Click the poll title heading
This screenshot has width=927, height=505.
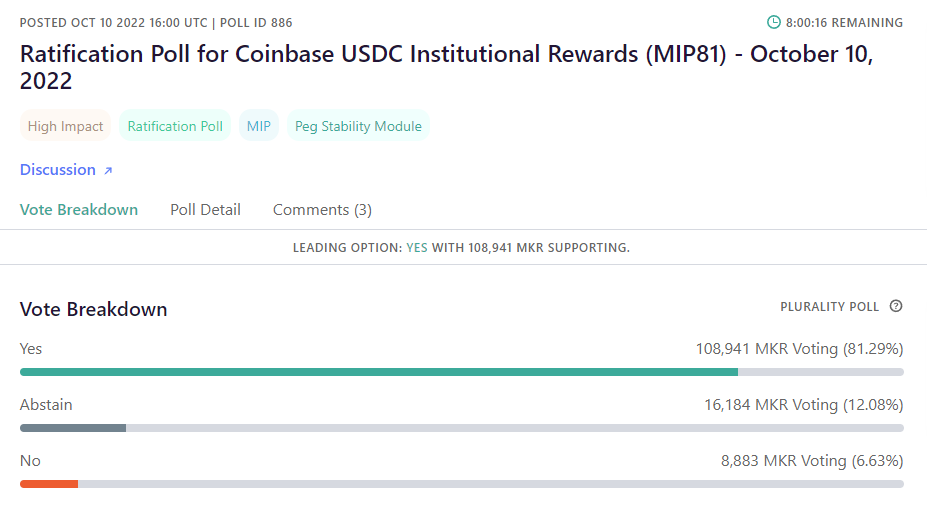pos(446,67)
